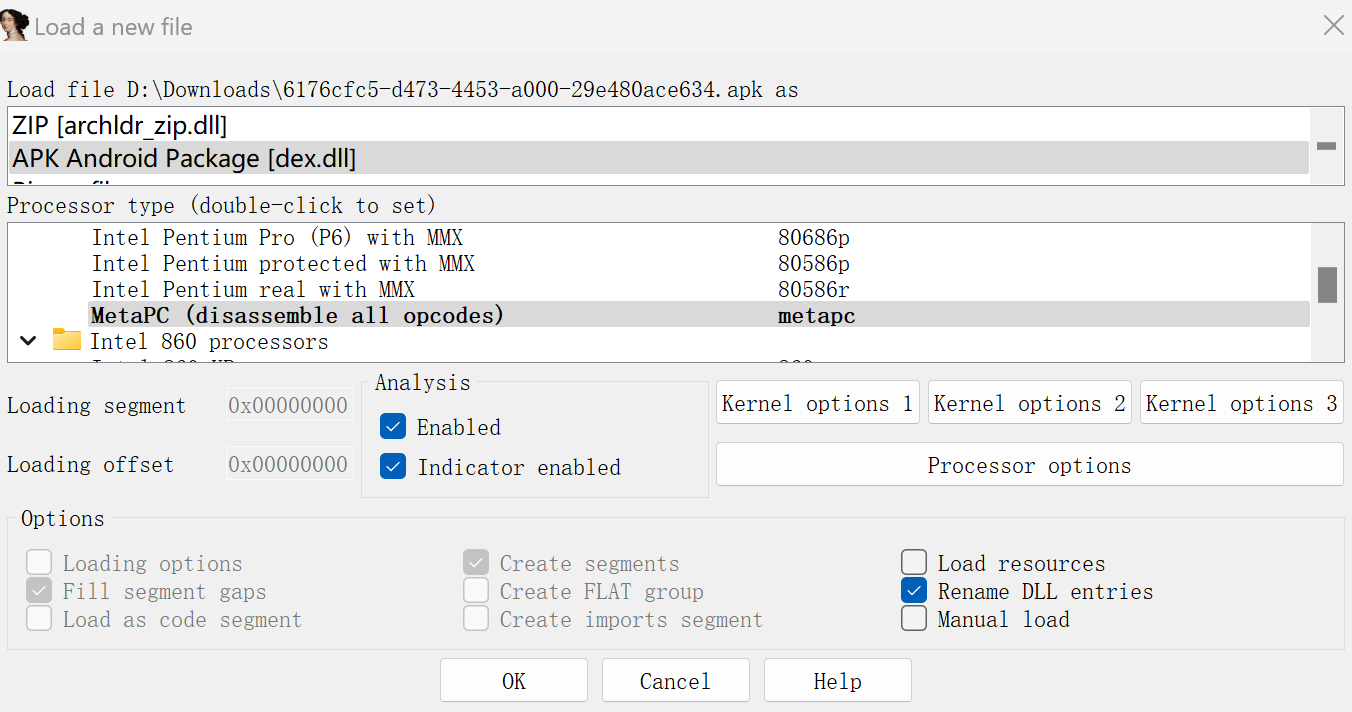Click the Processor options button
Screen dimensions: 1352x712
(x=1029, y=465)
